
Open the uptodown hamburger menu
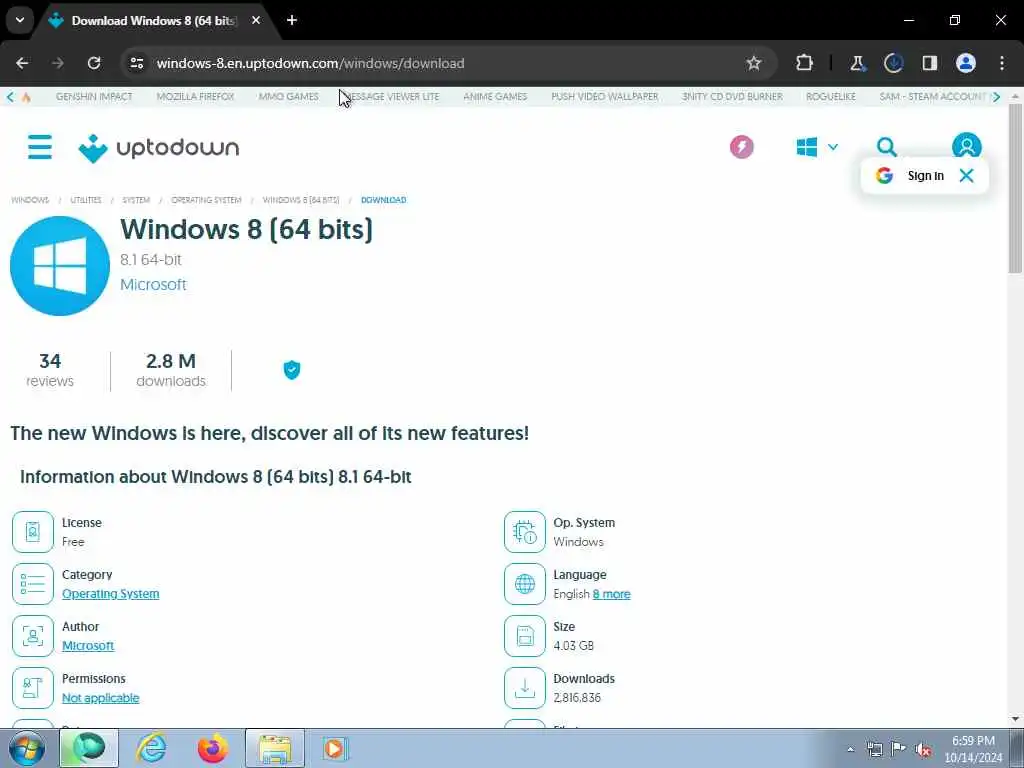pos(40,147)
